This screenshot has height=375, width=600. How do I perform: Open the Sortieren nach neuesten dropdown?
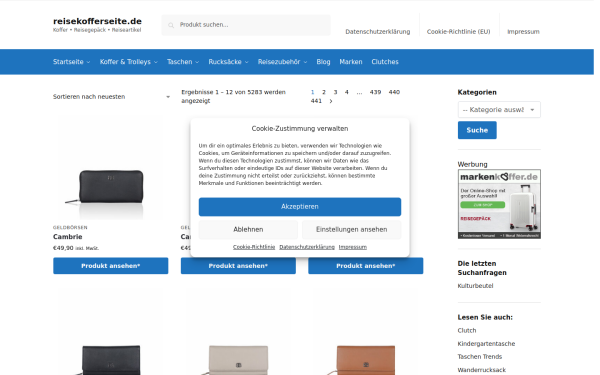pyautogui.click(x=111, y=97)
